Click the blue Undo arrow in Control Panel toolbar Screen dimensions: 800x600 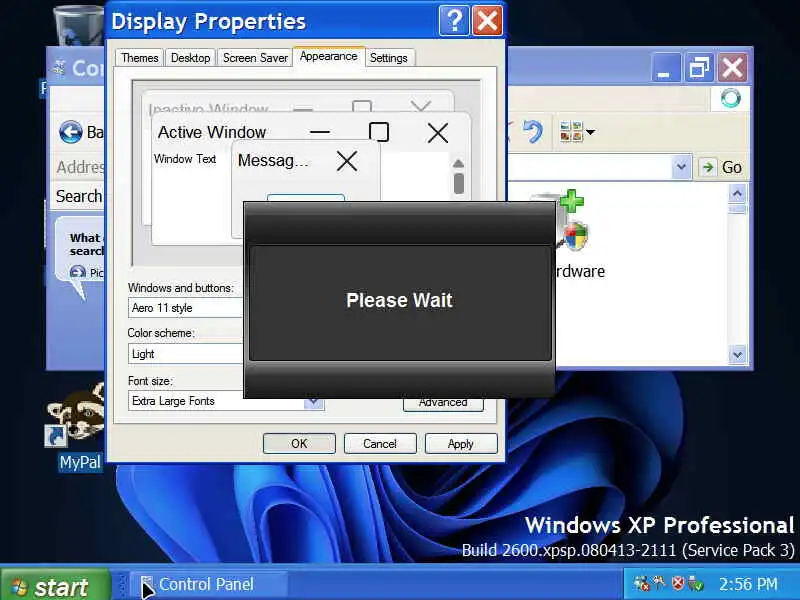[x=533, y=132]
